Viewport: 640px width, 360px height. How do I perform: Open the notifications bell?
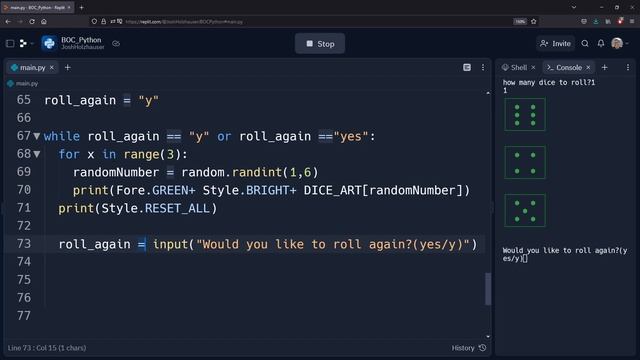[601, 43]
